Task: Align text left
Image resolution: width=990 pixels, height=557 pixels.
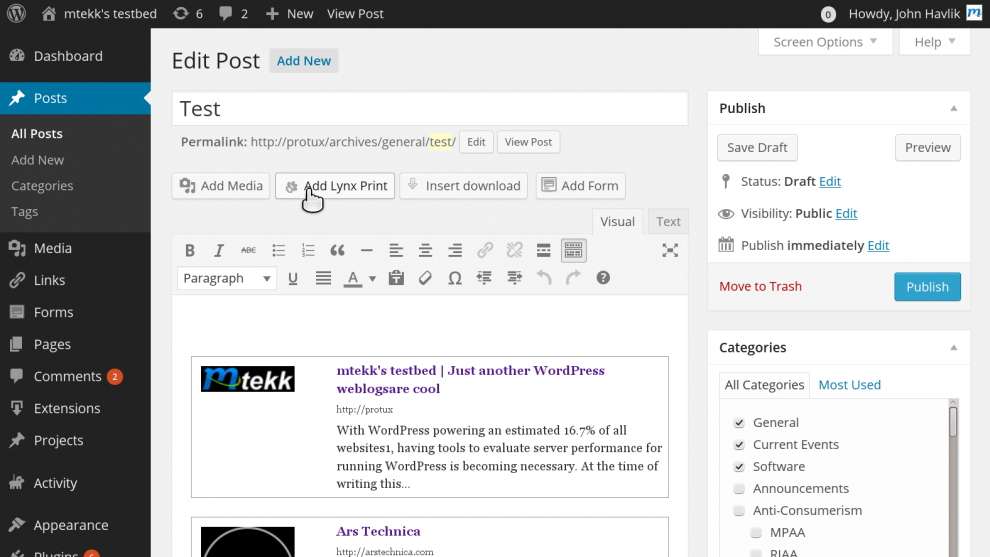Action: coord(396,251)
